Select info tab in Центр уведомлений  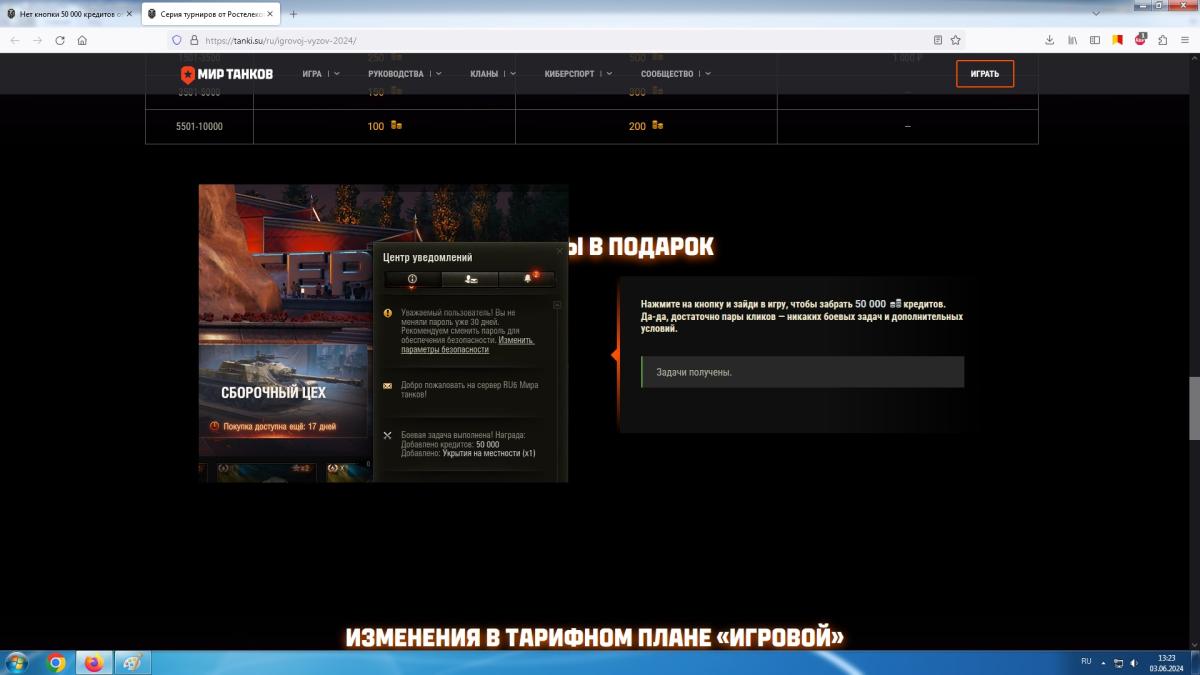pos(412,279)
